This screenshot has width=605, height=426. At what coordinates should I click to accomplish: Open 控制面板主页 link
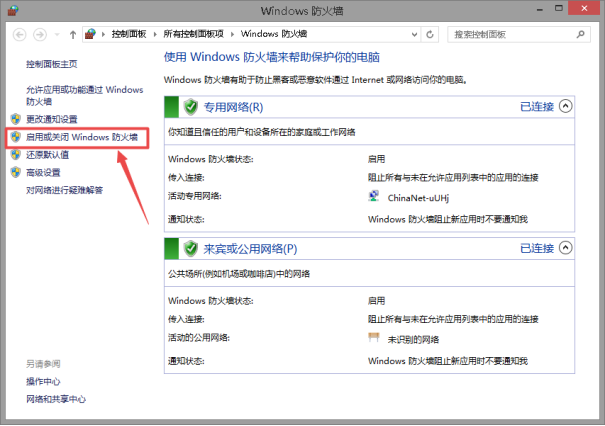[52, 64]
